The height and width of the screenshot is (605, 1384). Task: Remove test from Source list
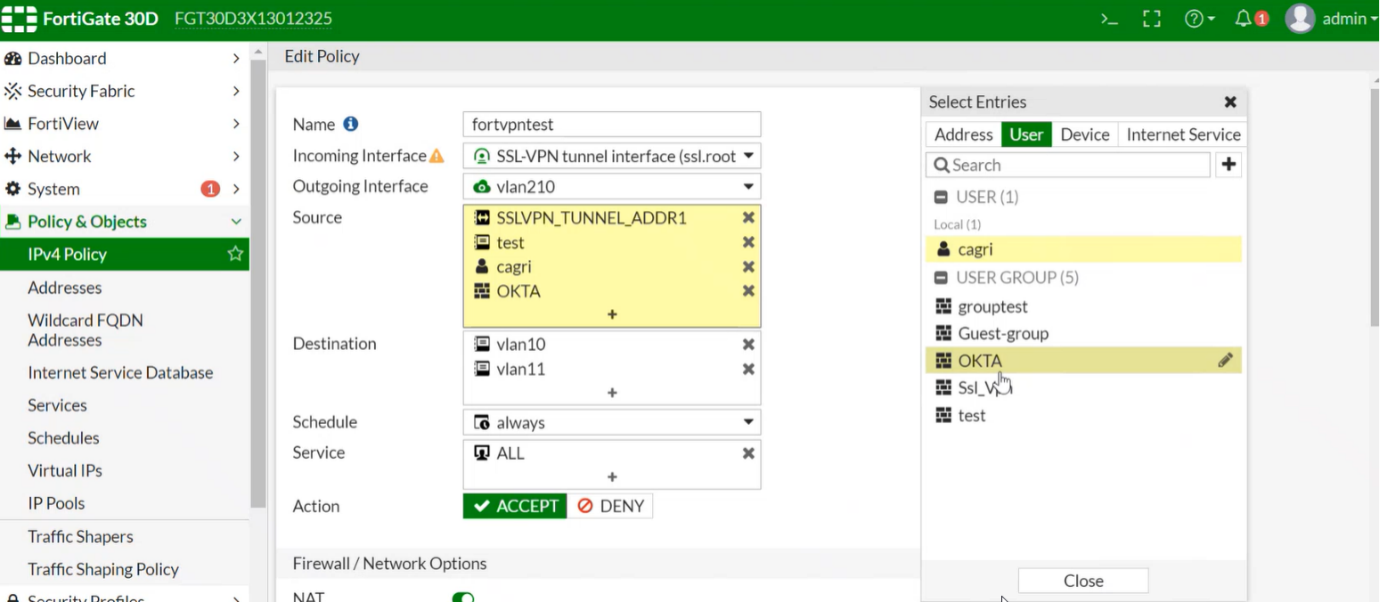pyautogui.click(x=748, y=243)
